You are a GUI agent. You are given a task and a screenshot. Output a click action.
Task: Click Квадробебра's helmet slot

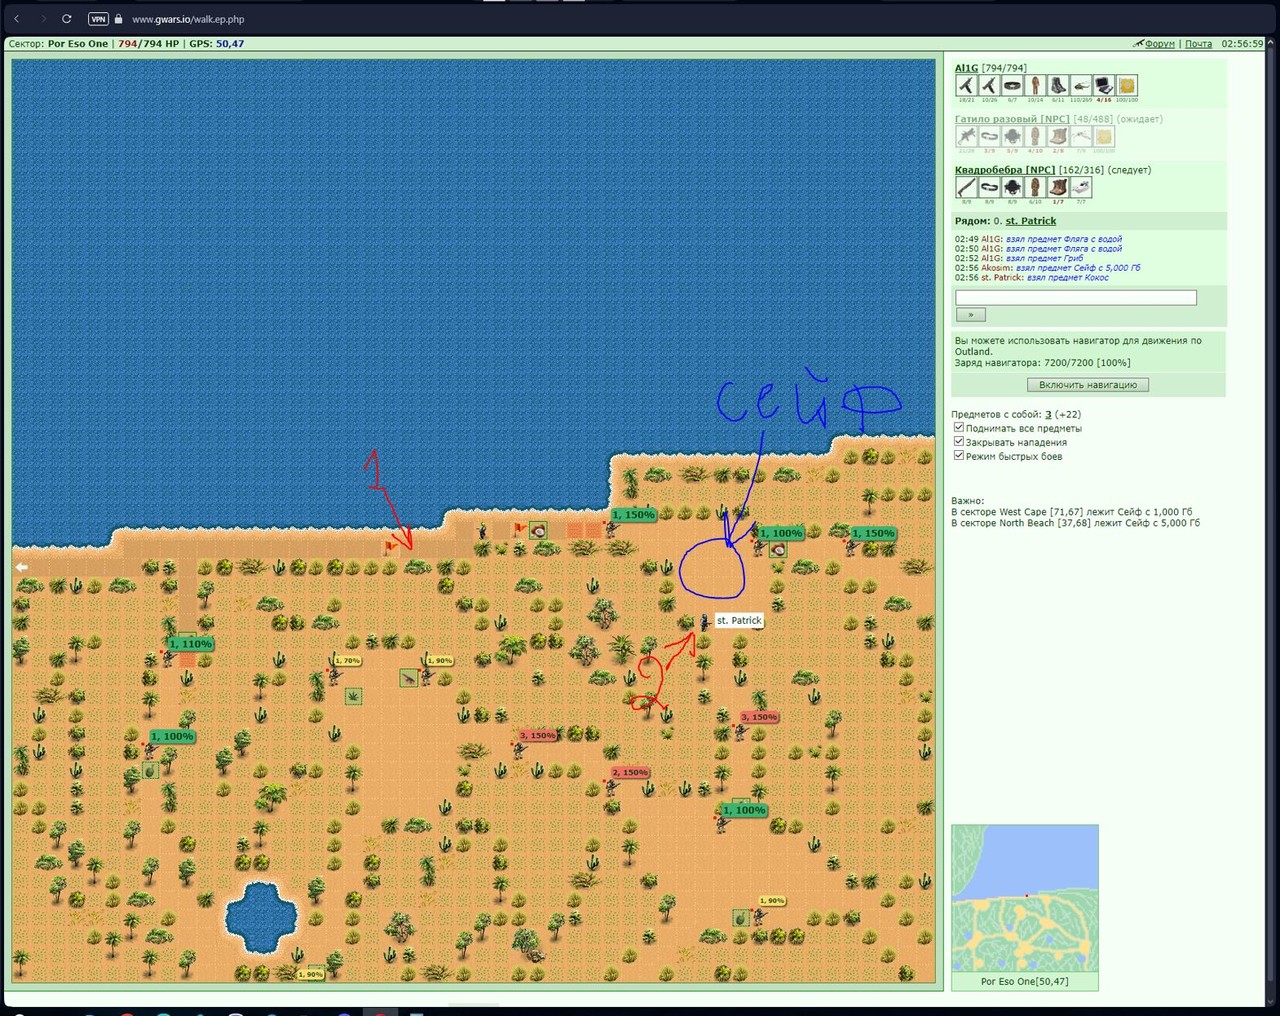(x=1012, y=188)
